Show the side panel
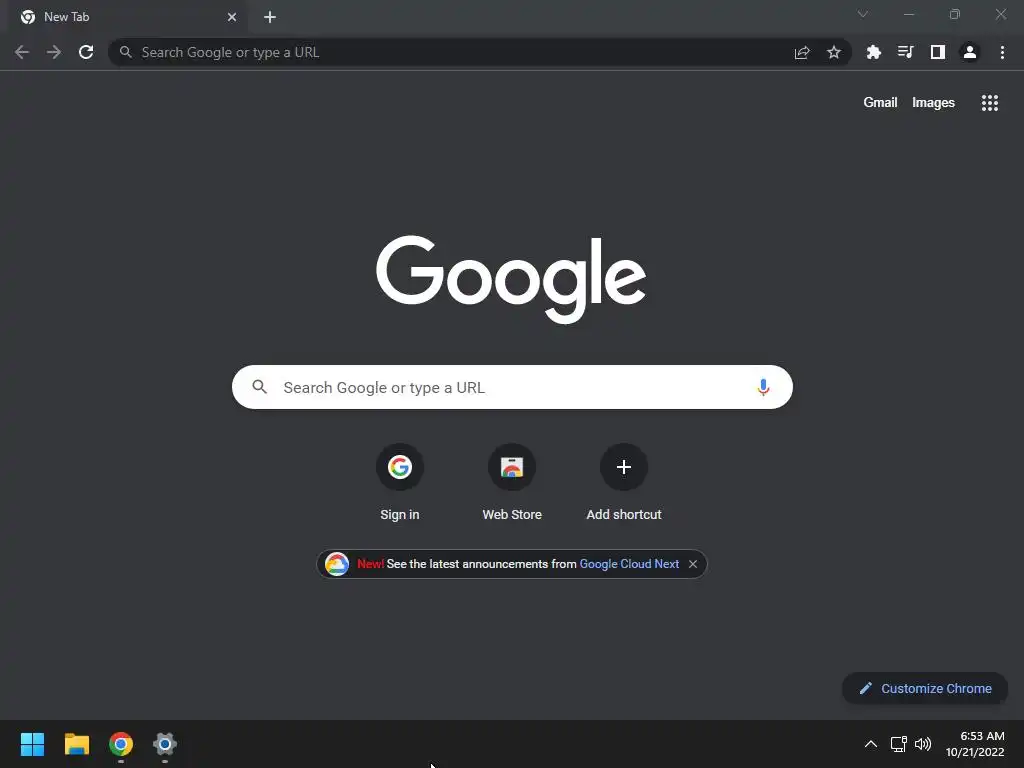 [937, 52]
